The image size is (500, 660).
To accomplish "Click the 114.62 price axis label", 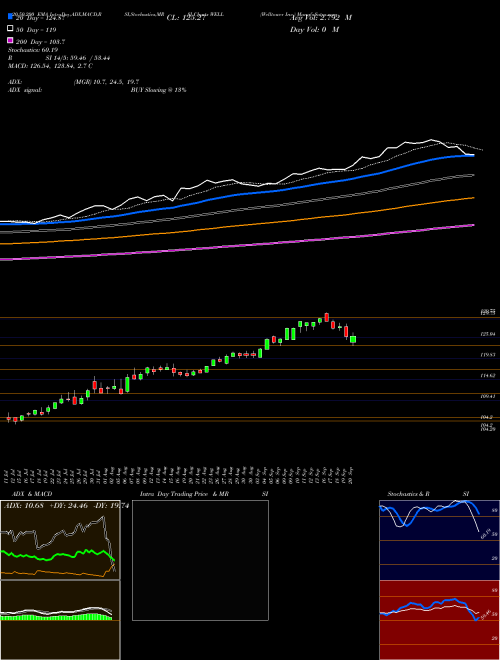I will [x=488, y=375].
